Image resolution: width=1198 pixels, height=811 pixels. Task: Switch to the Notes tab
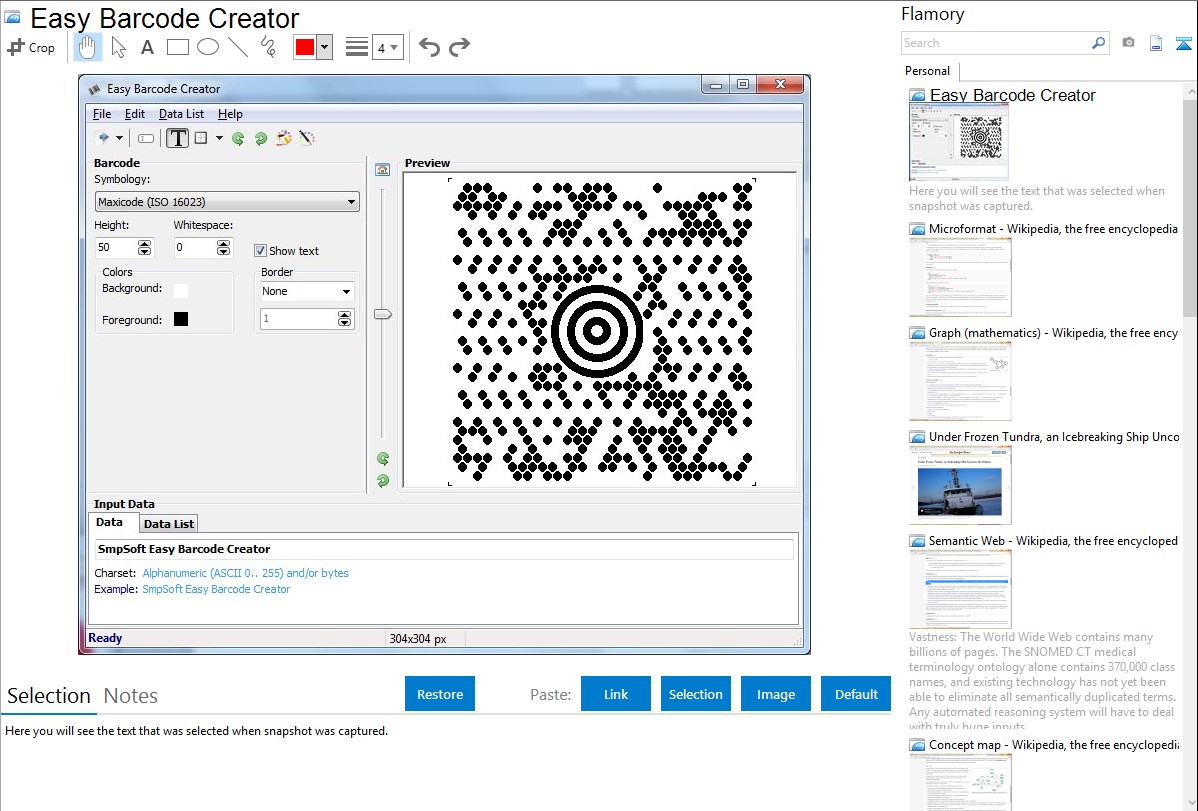[131, 696]
